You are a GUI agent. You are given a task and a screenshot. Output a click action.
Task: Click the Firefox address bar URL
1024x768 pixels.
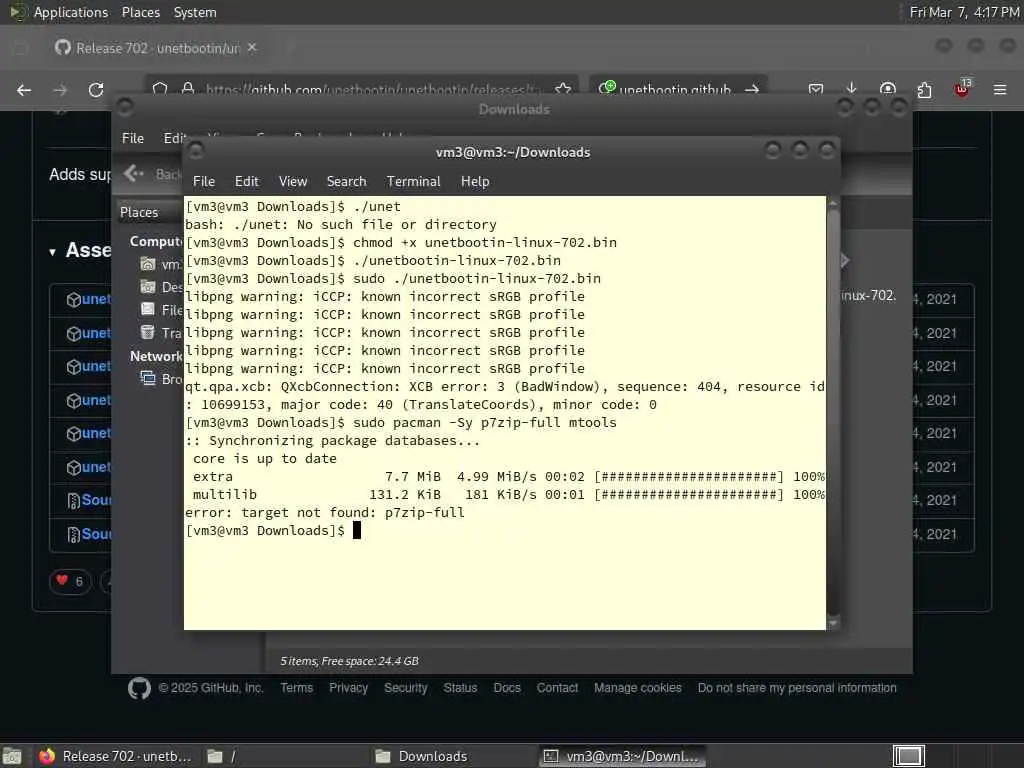tap(372, 89)
